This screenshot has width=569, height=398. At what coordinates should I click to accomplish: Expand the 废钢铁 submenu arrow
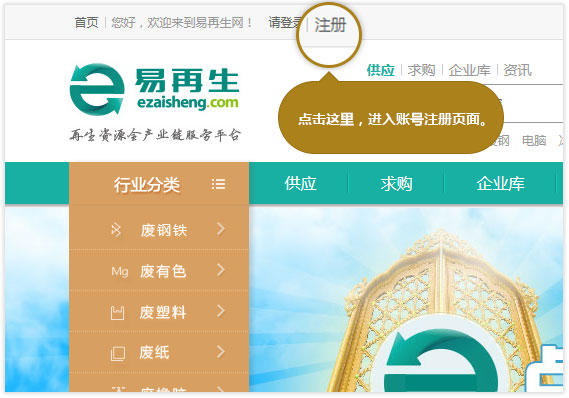[221, 229]
